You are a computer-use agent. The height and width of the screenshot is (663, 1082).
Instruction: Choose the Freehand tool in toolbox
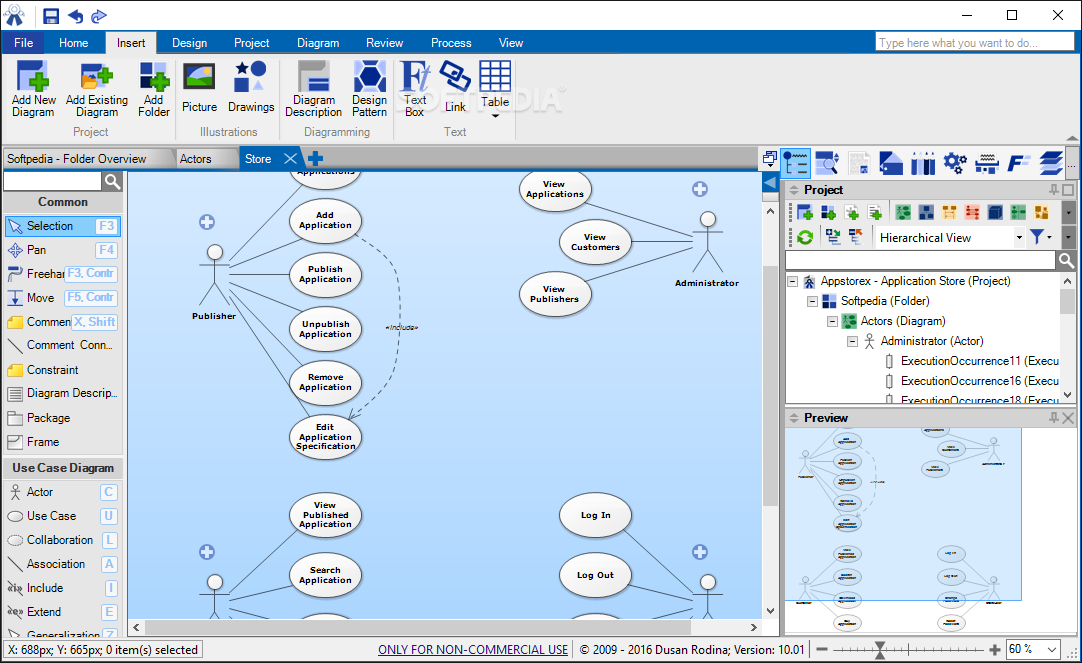pyautogui.click(x=62, y=273)
